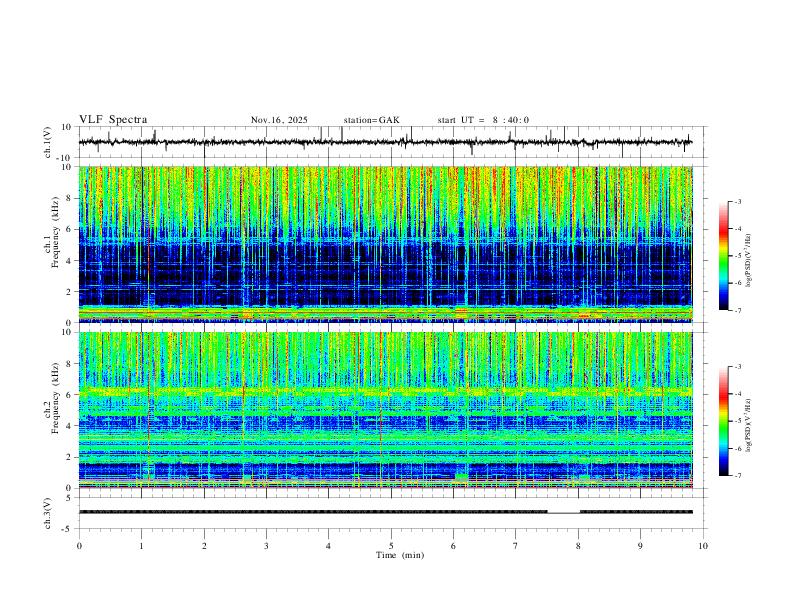Click time-axis tick label "1"

click(x=141, y=546)
